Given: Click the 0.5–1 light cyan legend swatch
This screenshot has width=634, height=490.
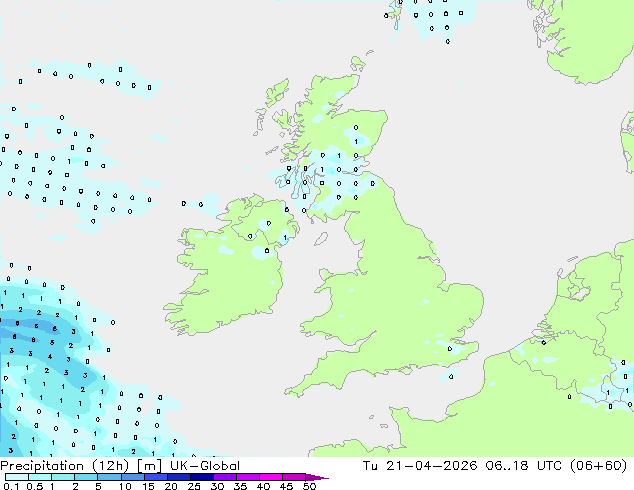Looking at the screenshot, I should (40, 477).
